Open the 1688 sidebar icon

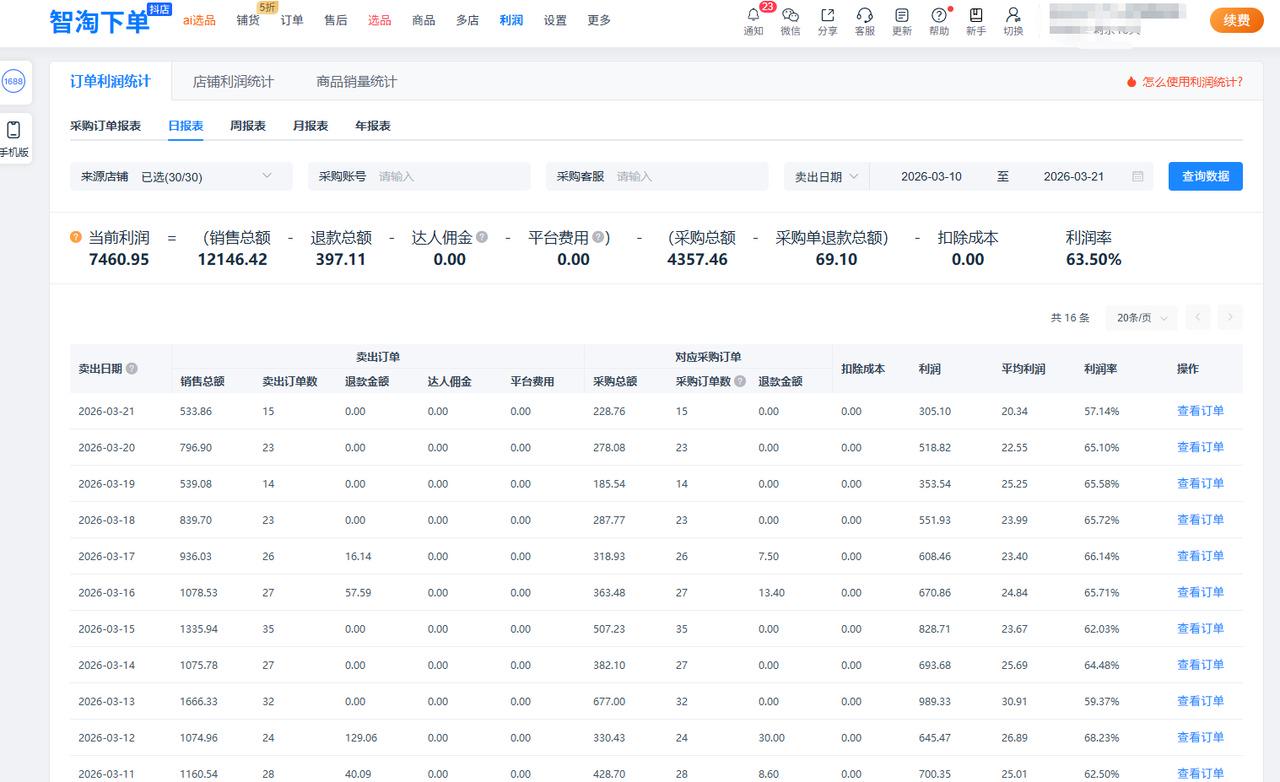[14, 82]
